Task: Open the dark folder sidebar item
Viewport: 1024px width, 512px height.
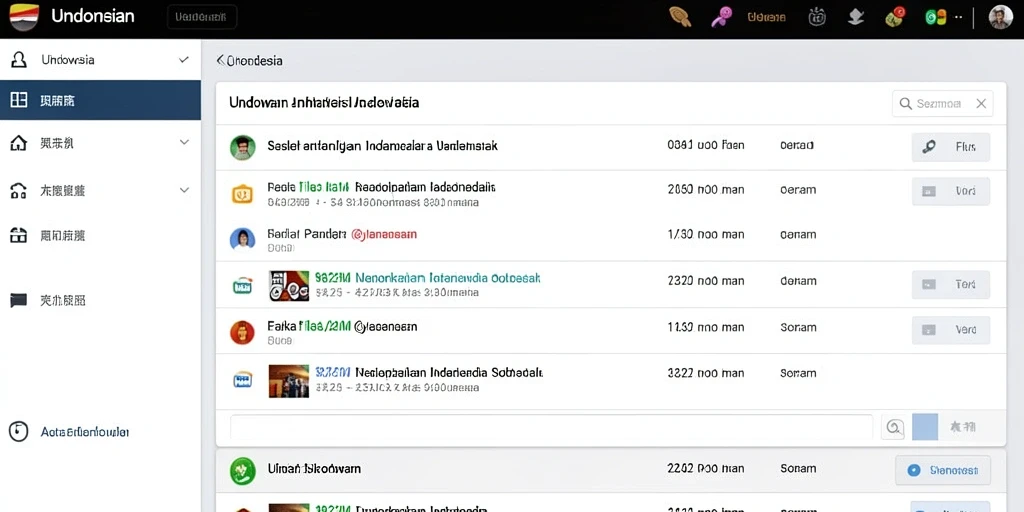Action: pos(101,300)
